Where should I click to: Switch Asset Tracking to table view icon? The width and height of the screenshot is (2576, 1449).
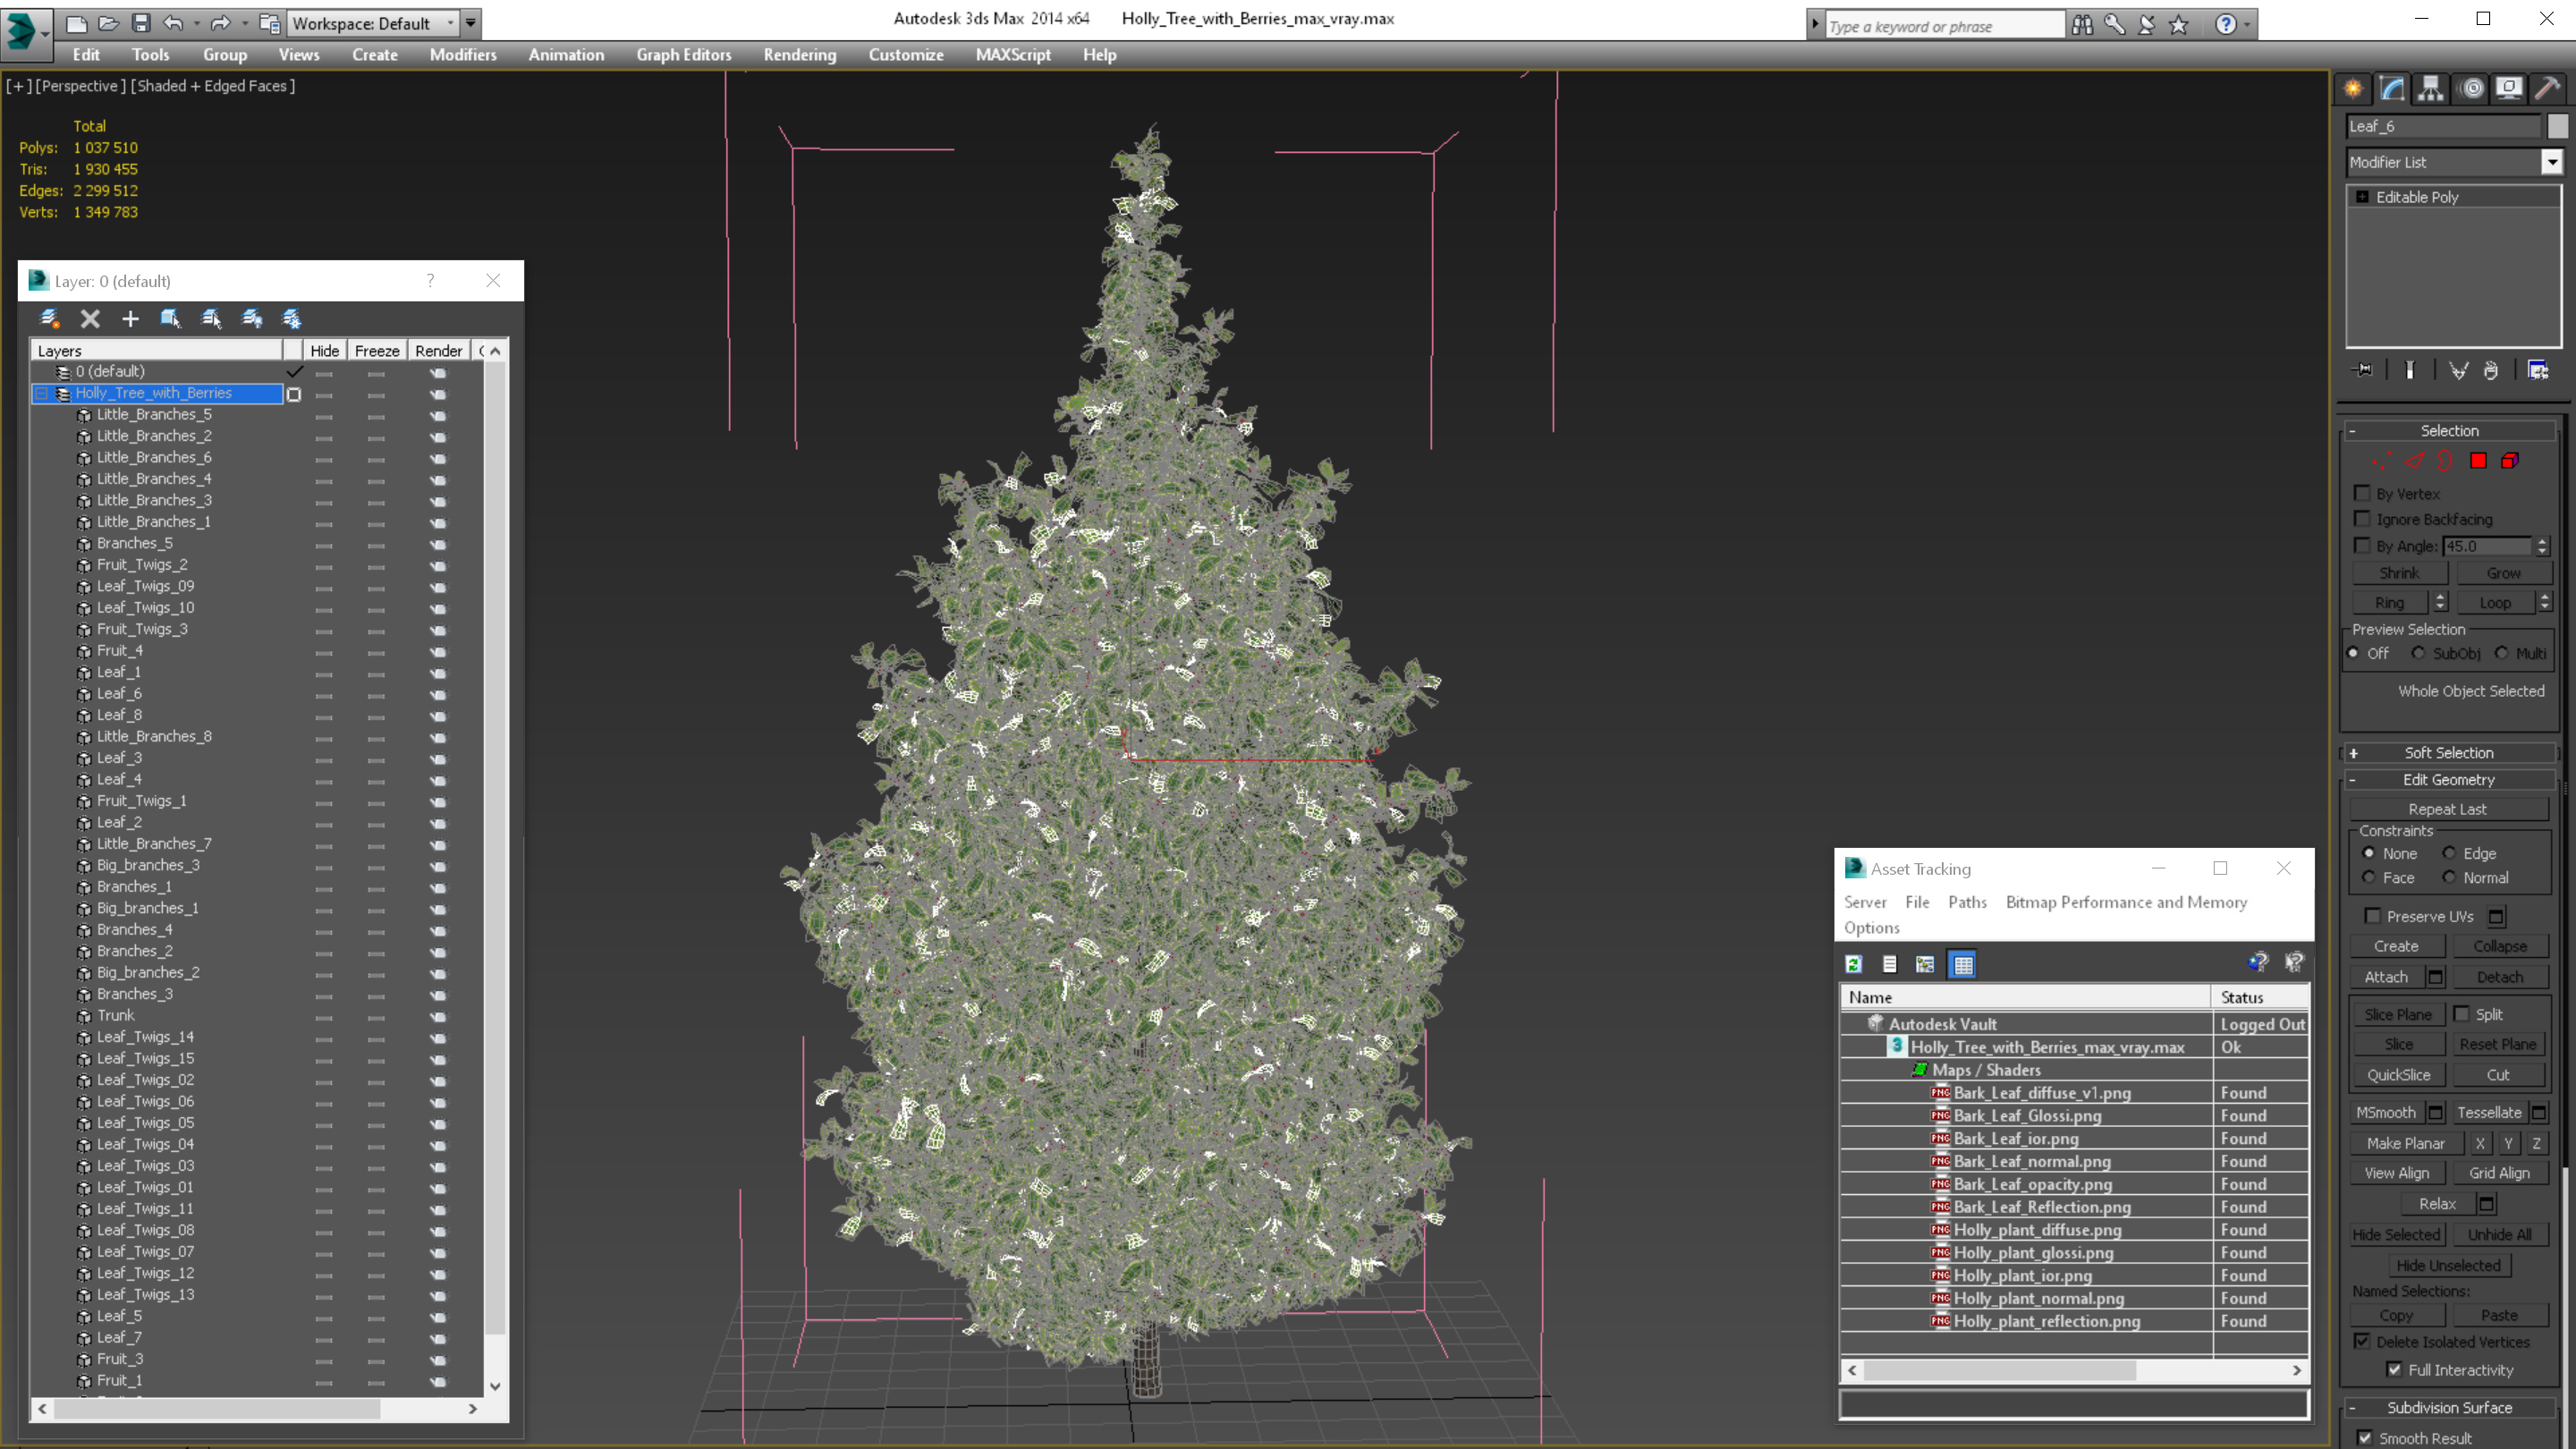point(1963,964)
